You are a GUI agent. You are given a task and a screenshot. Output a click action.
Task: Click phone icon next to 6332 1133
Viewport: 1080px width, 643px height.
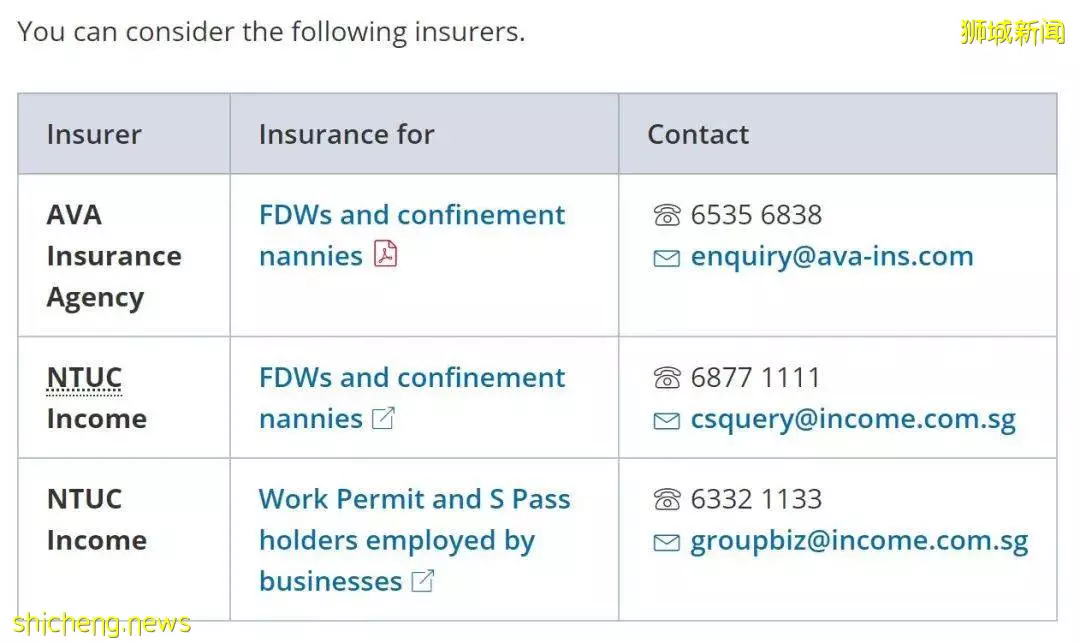[667, 500]
